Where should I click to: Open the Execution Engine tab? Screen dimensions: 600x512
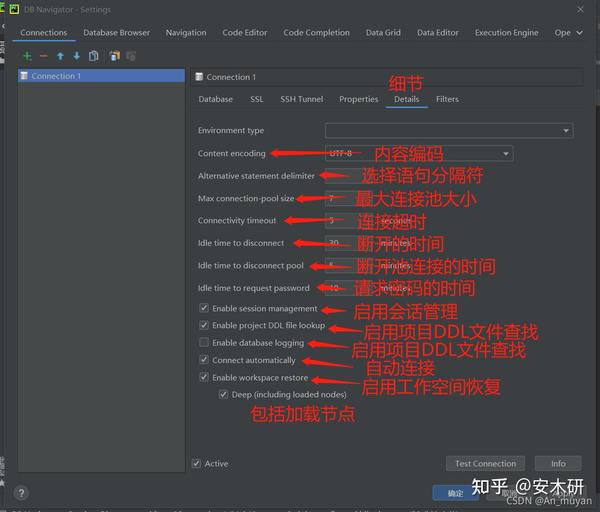click(507, 33)
